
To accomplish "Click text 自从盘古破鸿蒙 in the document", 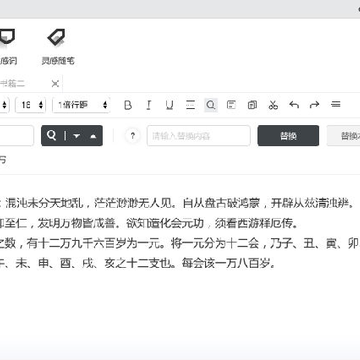I will pyautogui.click(x=222, y=204).
